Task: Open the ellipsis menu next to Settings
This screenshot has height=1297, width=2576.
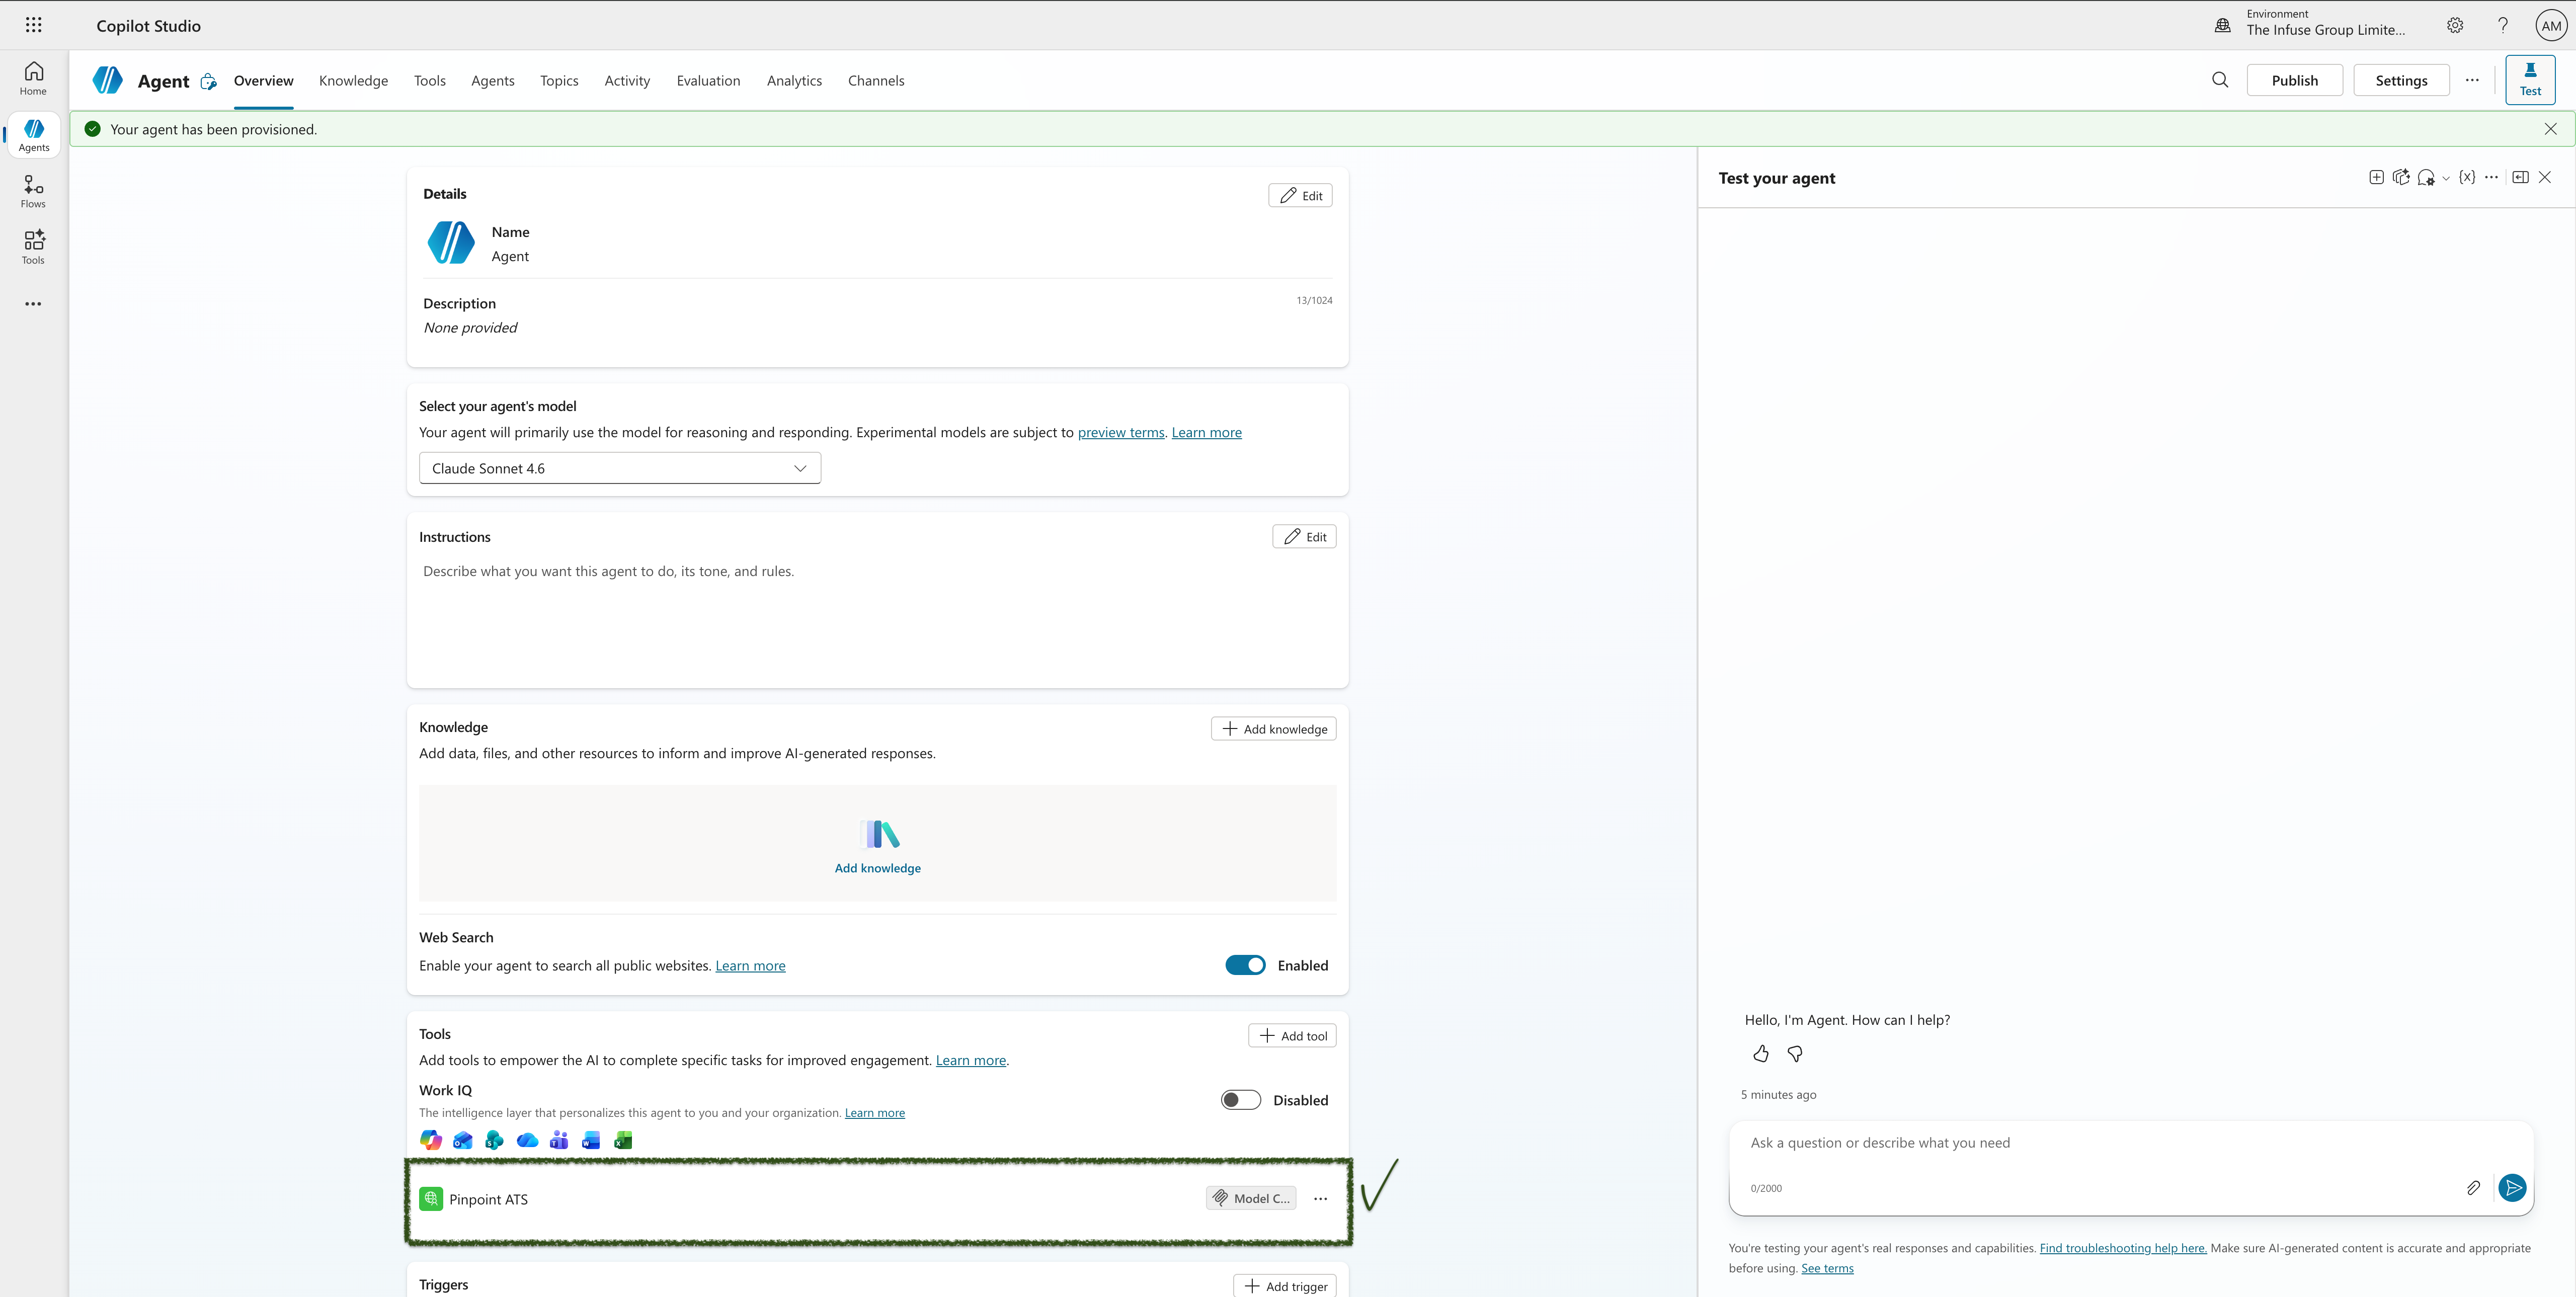Action: (2472, 80)
